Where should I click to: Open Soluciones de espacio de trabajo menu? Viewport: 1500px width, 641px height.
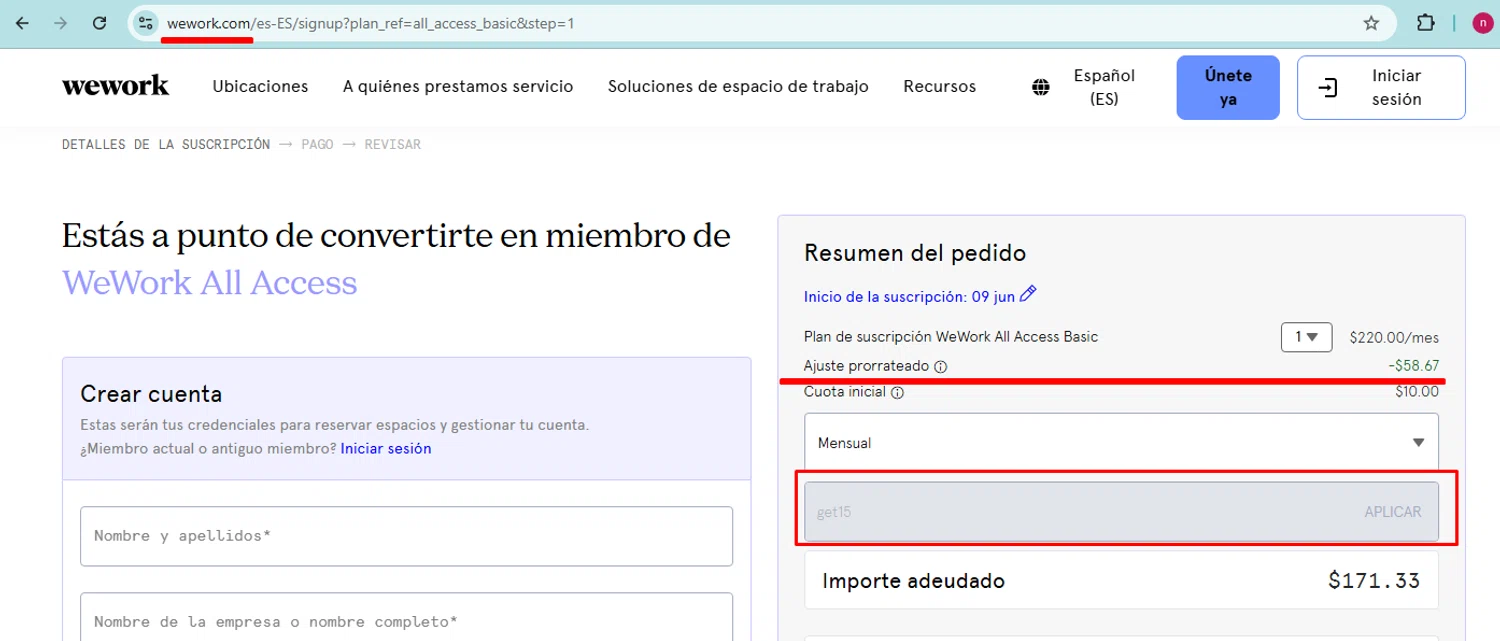click(738, 87)
